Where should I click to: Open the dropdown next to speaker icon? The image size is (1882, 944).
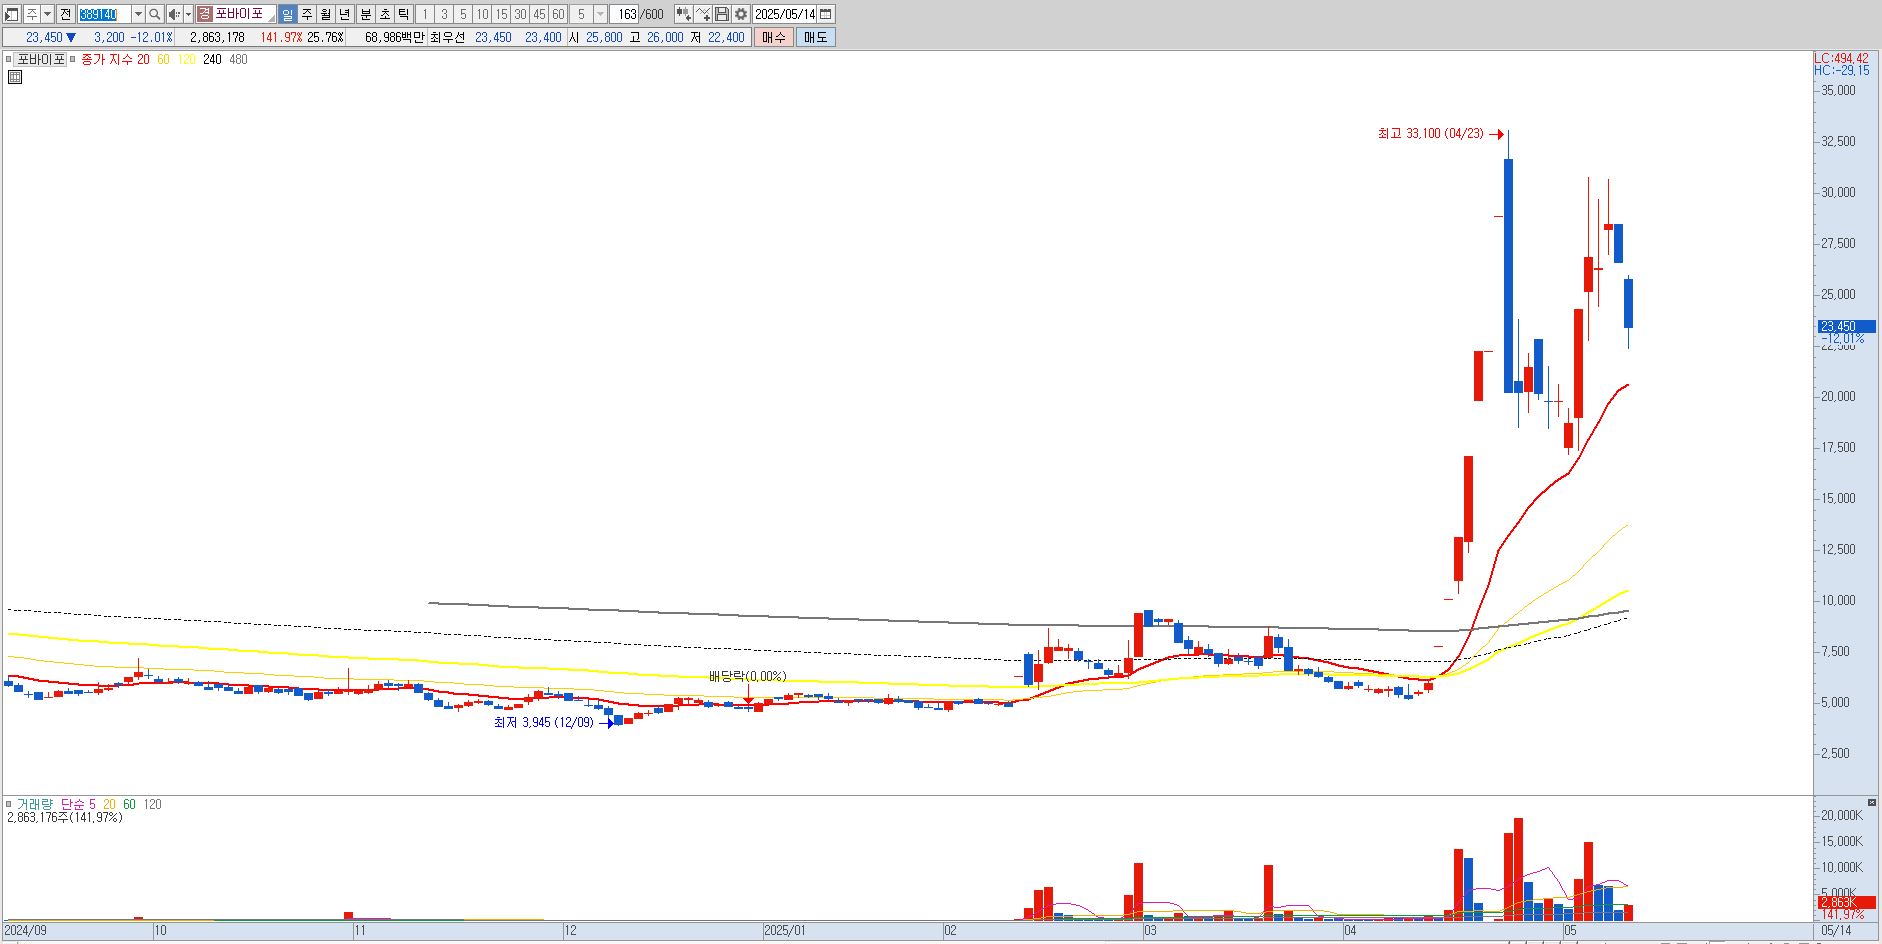[188, 14]
